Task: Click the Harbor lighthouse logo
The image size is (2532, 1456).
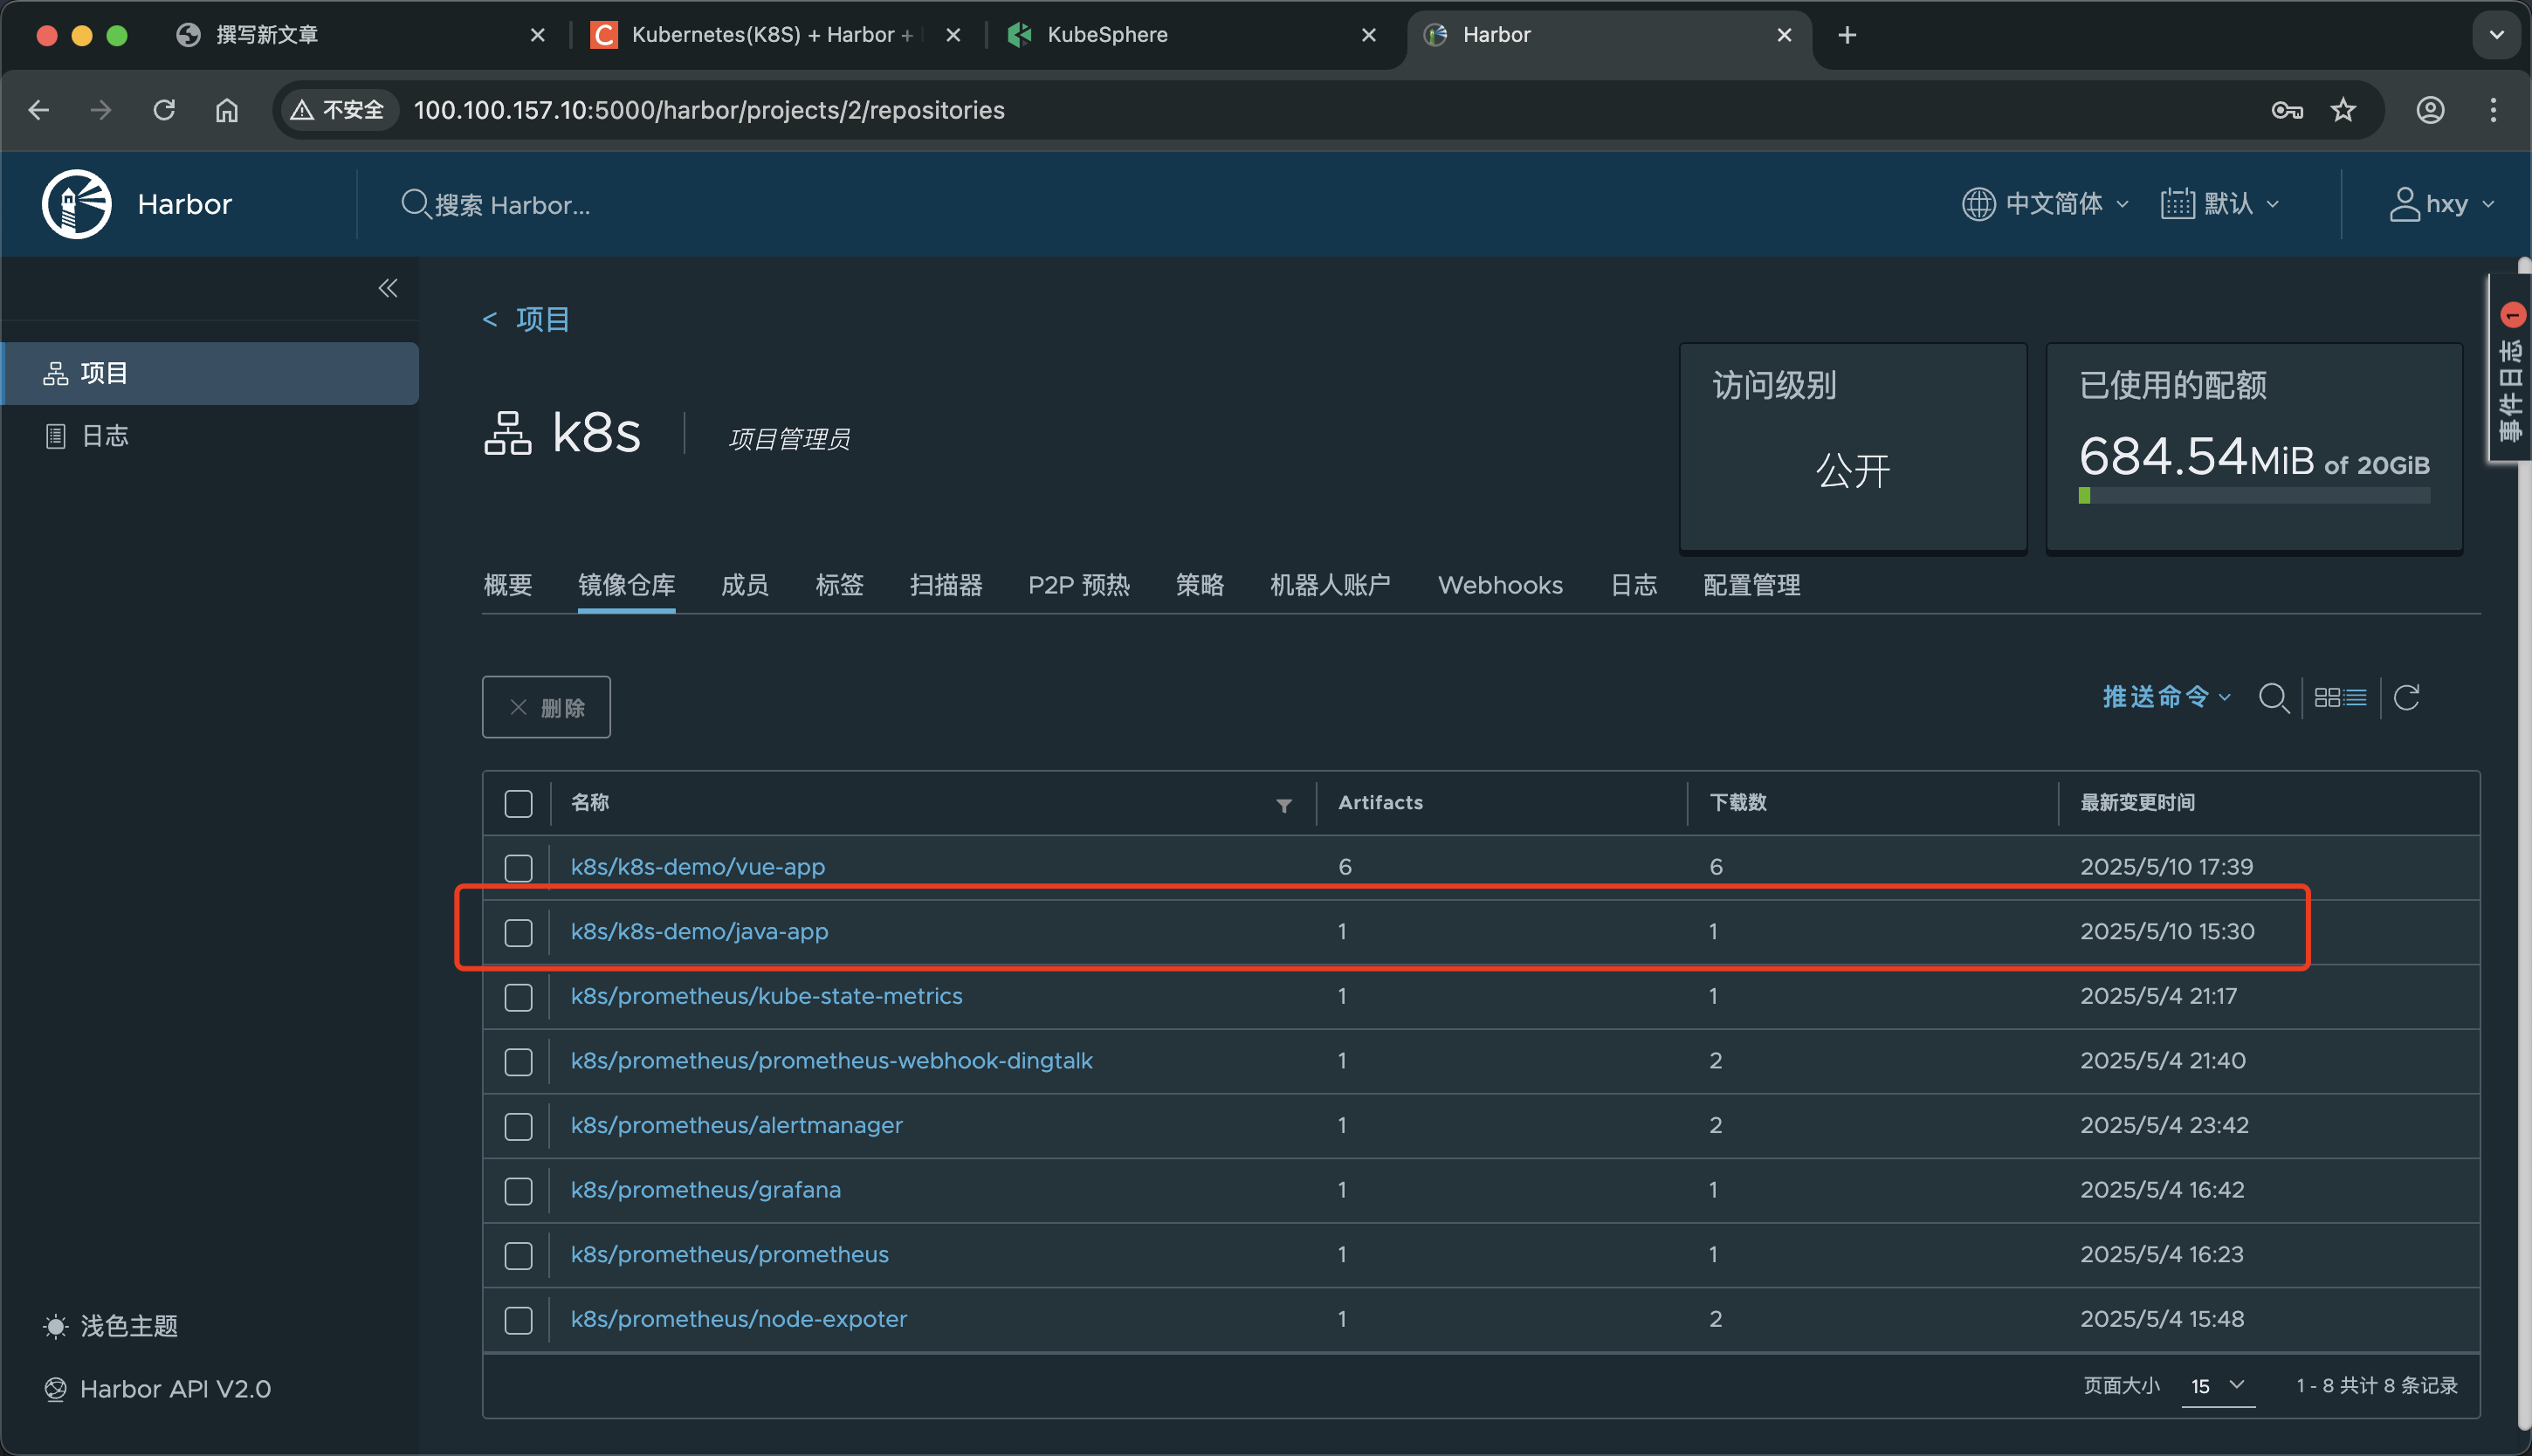Action: [76, 204]
